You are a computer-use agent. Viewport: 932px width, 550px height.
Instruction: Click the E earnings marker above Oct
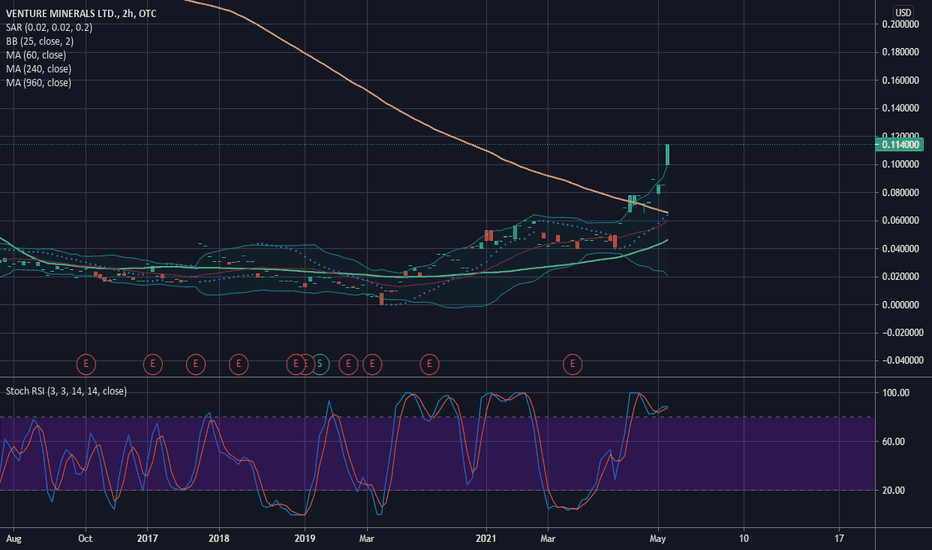coord(86,364)
